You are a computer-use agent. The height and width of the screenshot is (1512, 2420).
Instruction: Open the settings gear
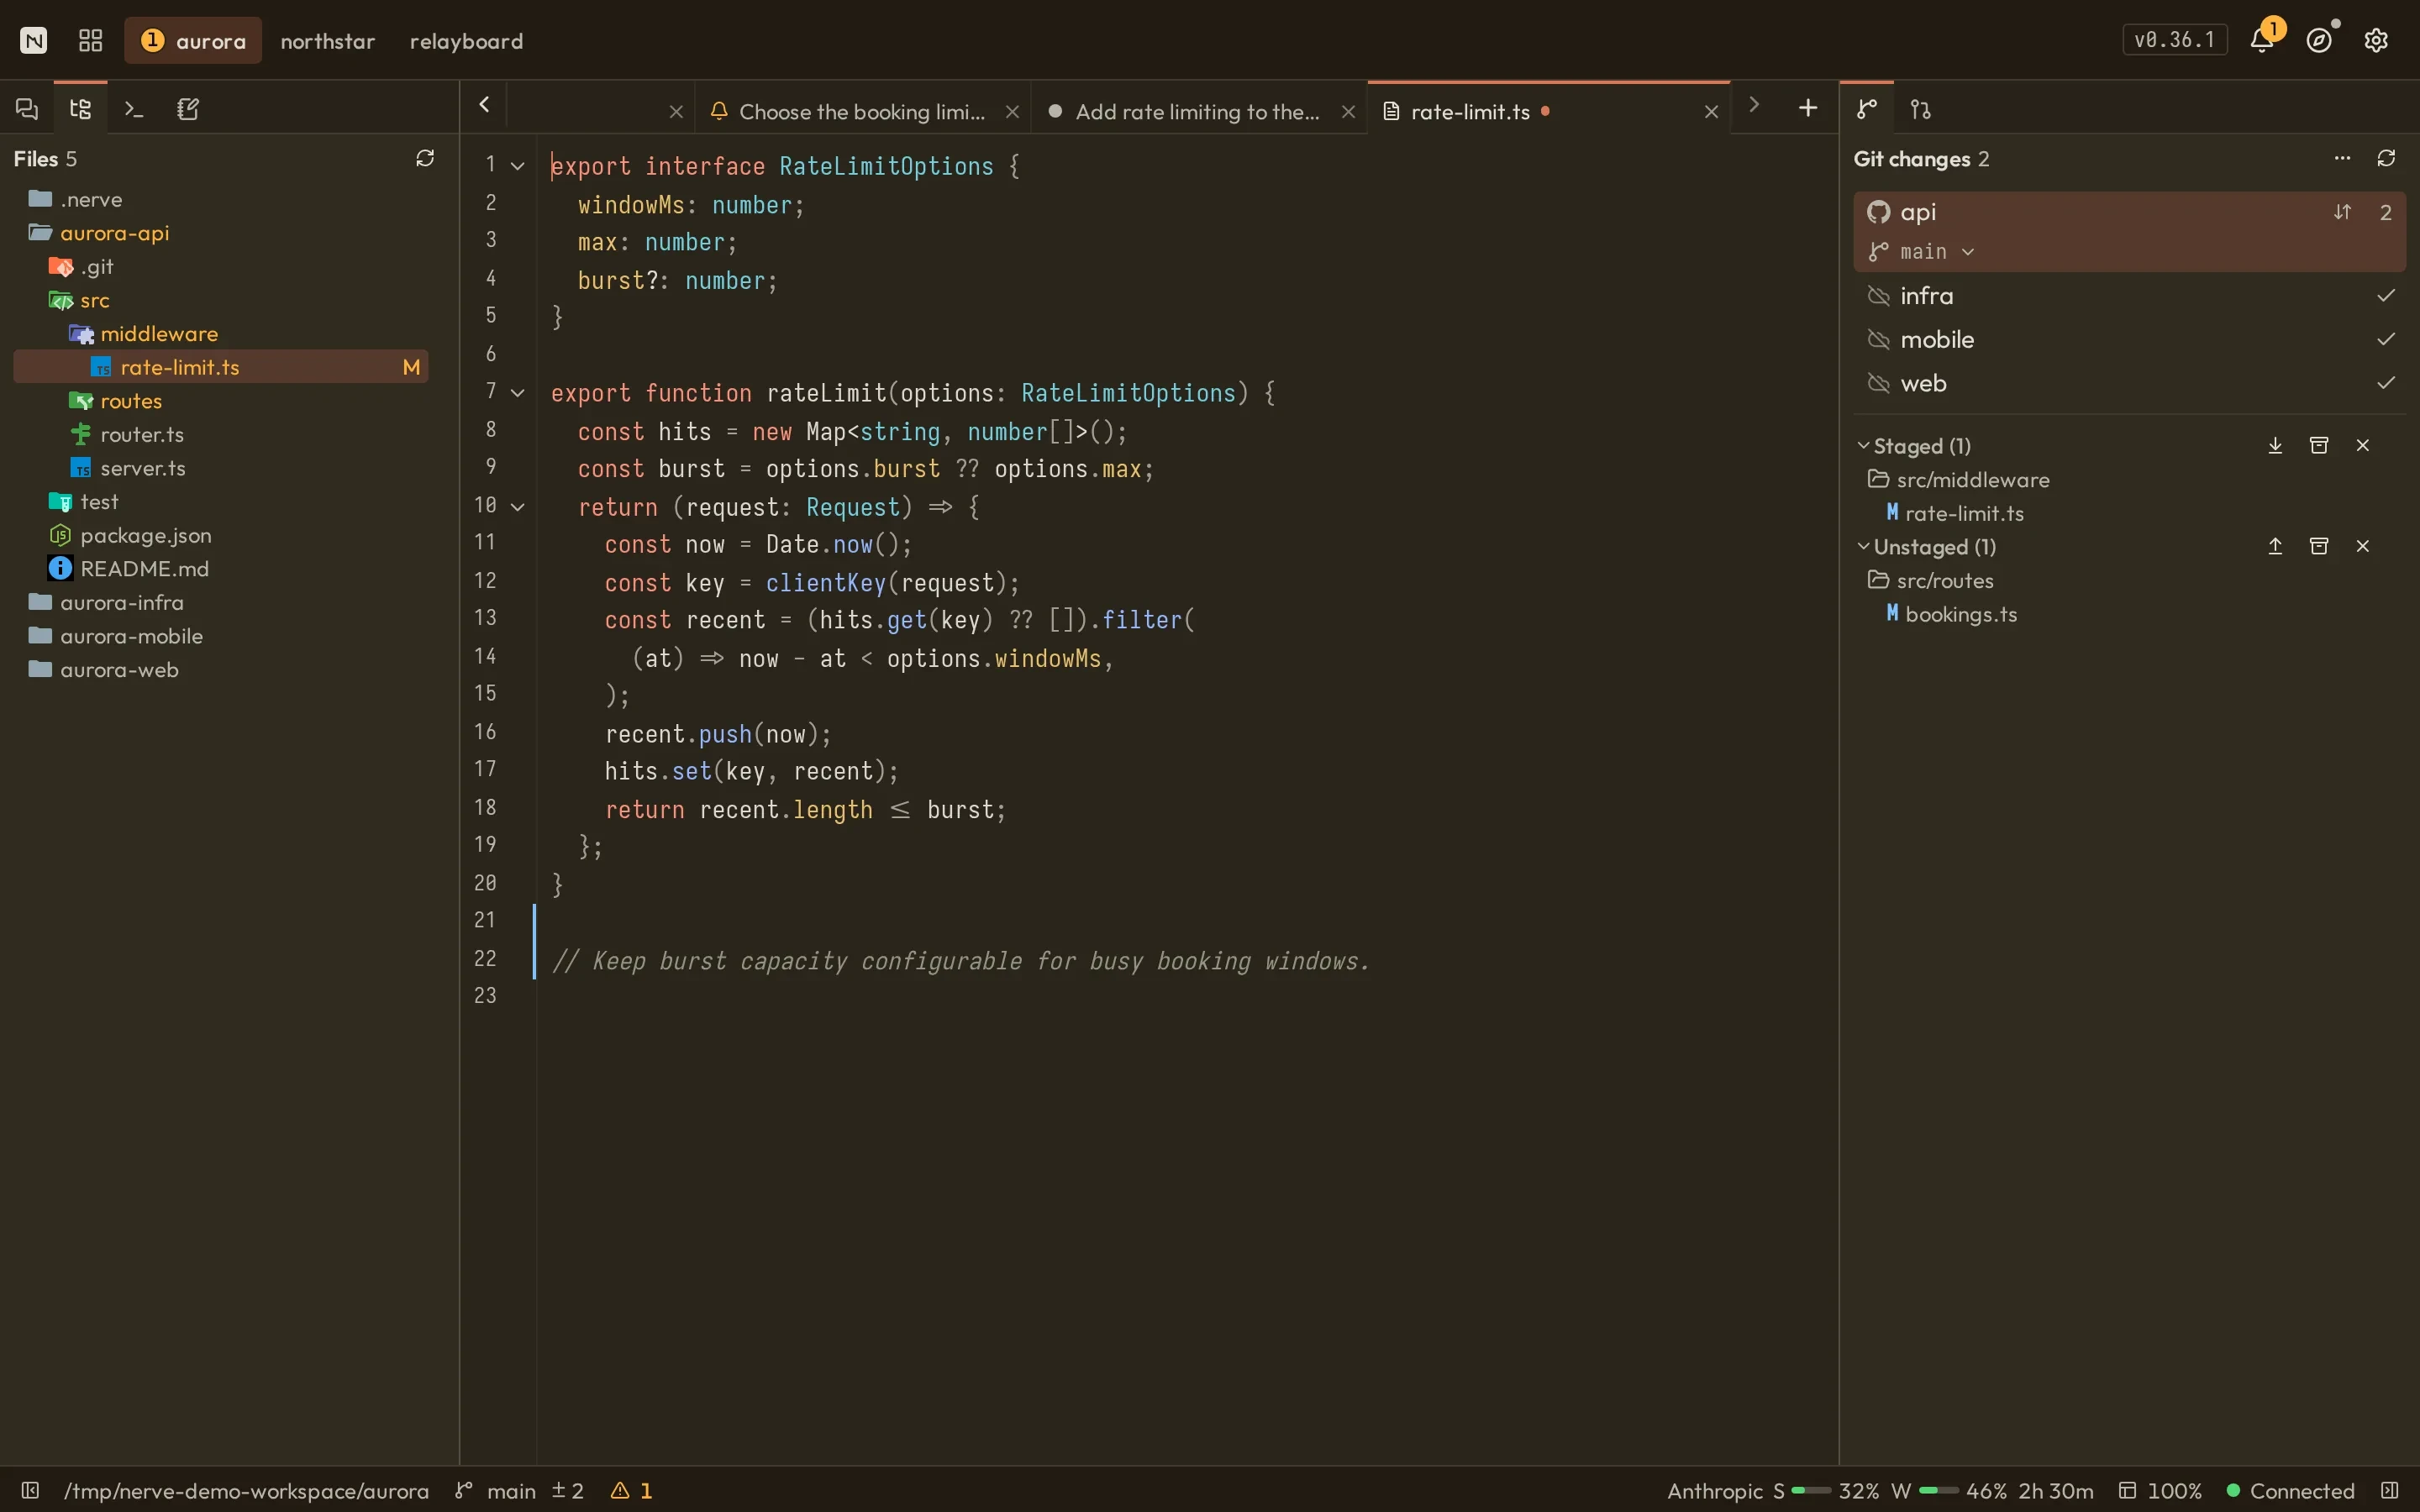tap(2376, 40)
